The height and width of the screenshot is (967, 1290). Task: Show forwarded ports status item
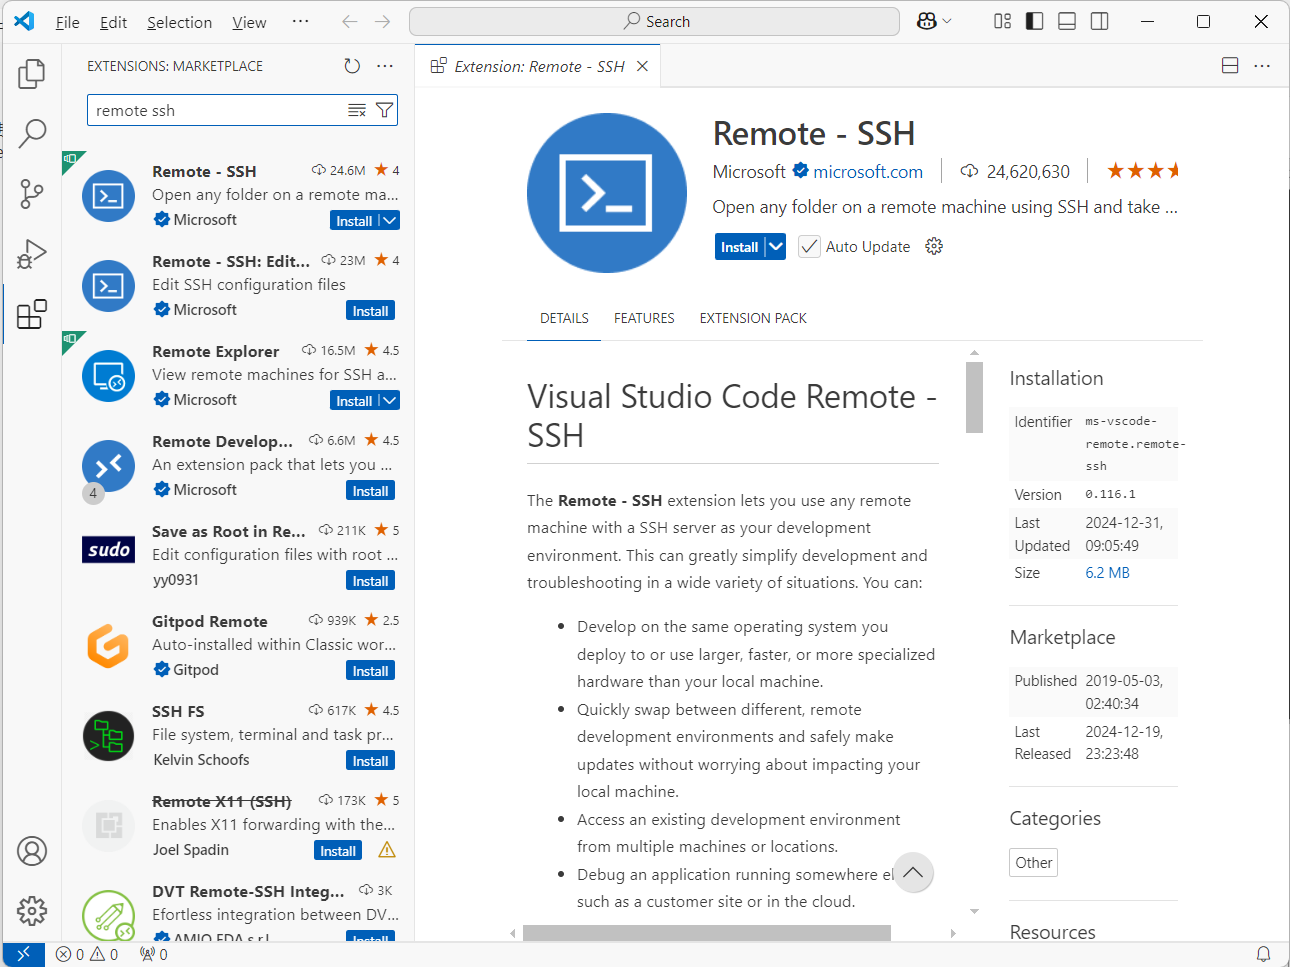(154, 954)
